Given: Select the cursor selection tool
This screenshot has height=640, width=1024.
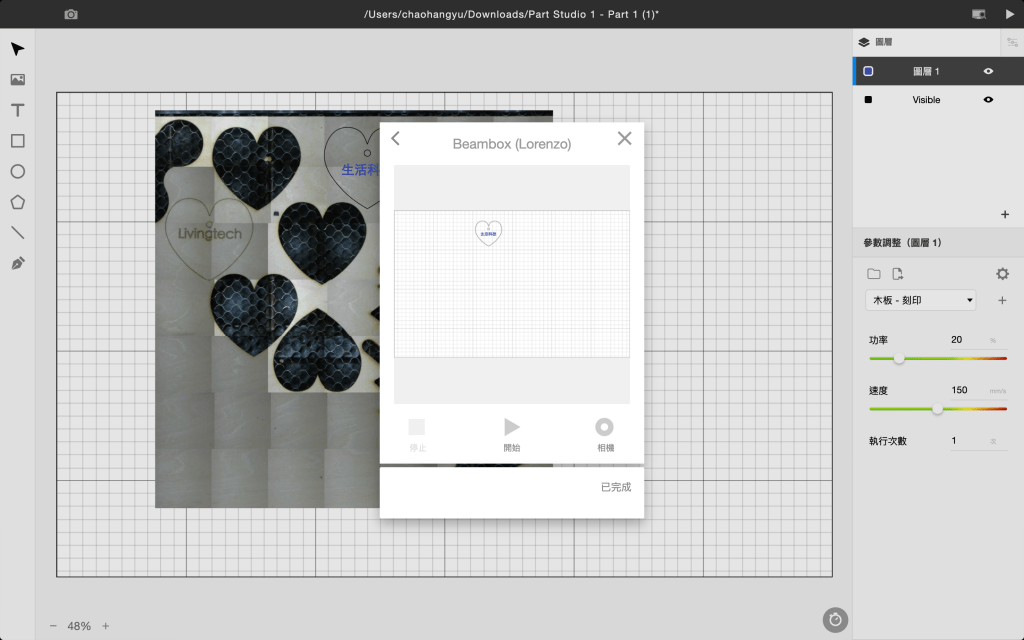Looking at the screenshot, I should tap(17, 49).
